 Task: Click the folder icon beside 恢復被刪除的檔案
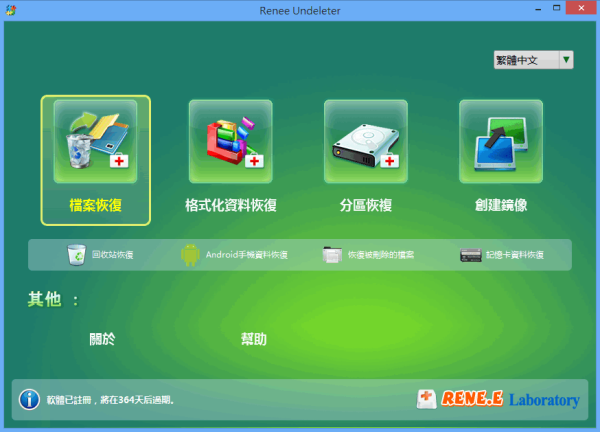(x=332, y=255)
